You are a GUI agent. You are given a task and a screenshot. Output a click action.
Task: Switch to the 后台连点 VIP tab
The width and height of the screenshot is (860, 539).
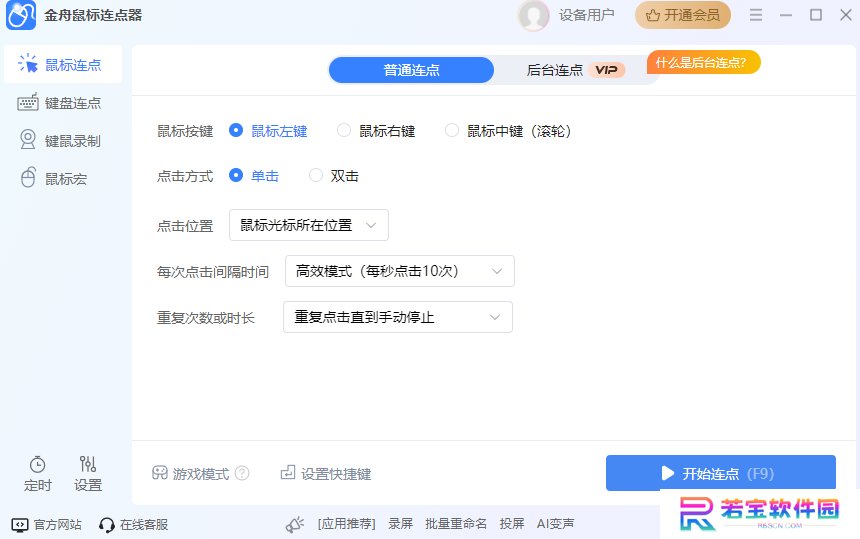pyautogui.click(x=575, y=70)
